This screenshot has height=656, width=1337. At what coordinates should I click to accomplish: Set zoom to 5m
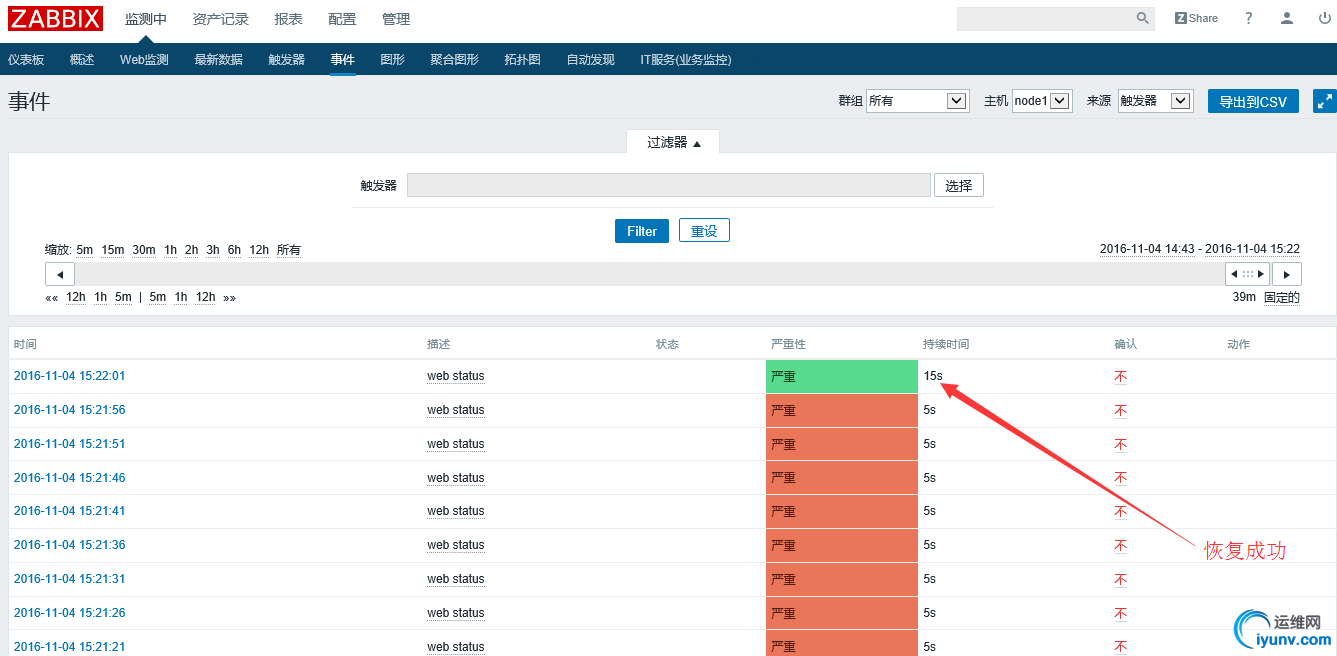(x=84, y=250)
